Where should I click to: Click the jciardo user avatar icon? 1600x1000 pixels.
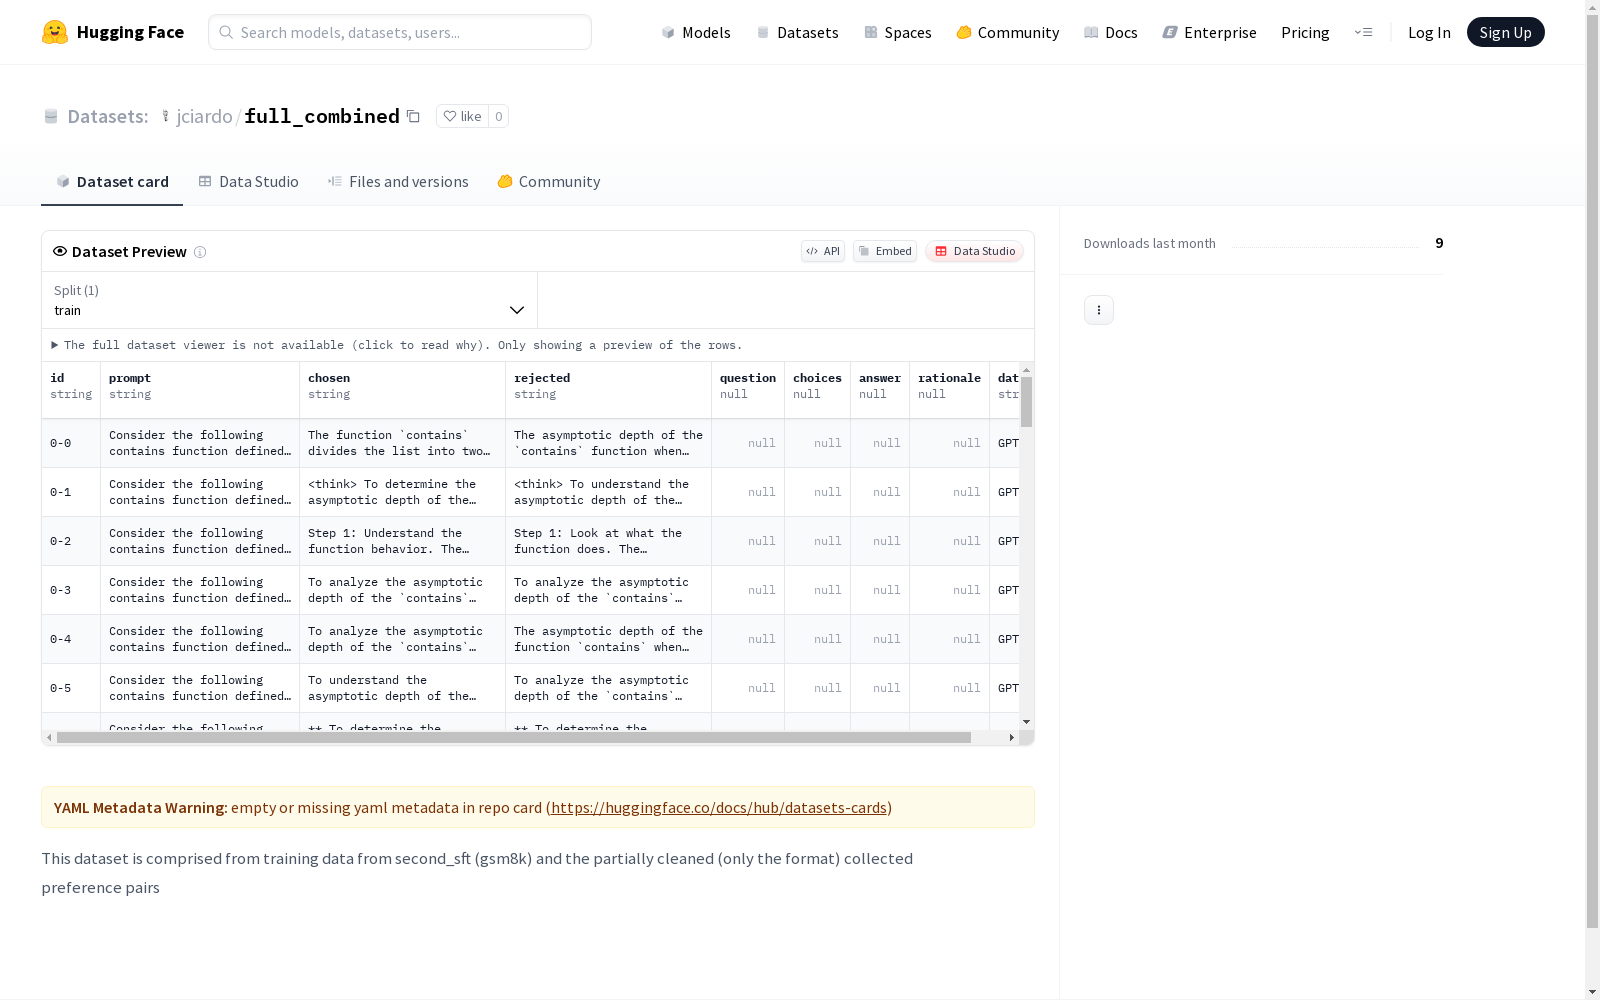tap(166, 116)
